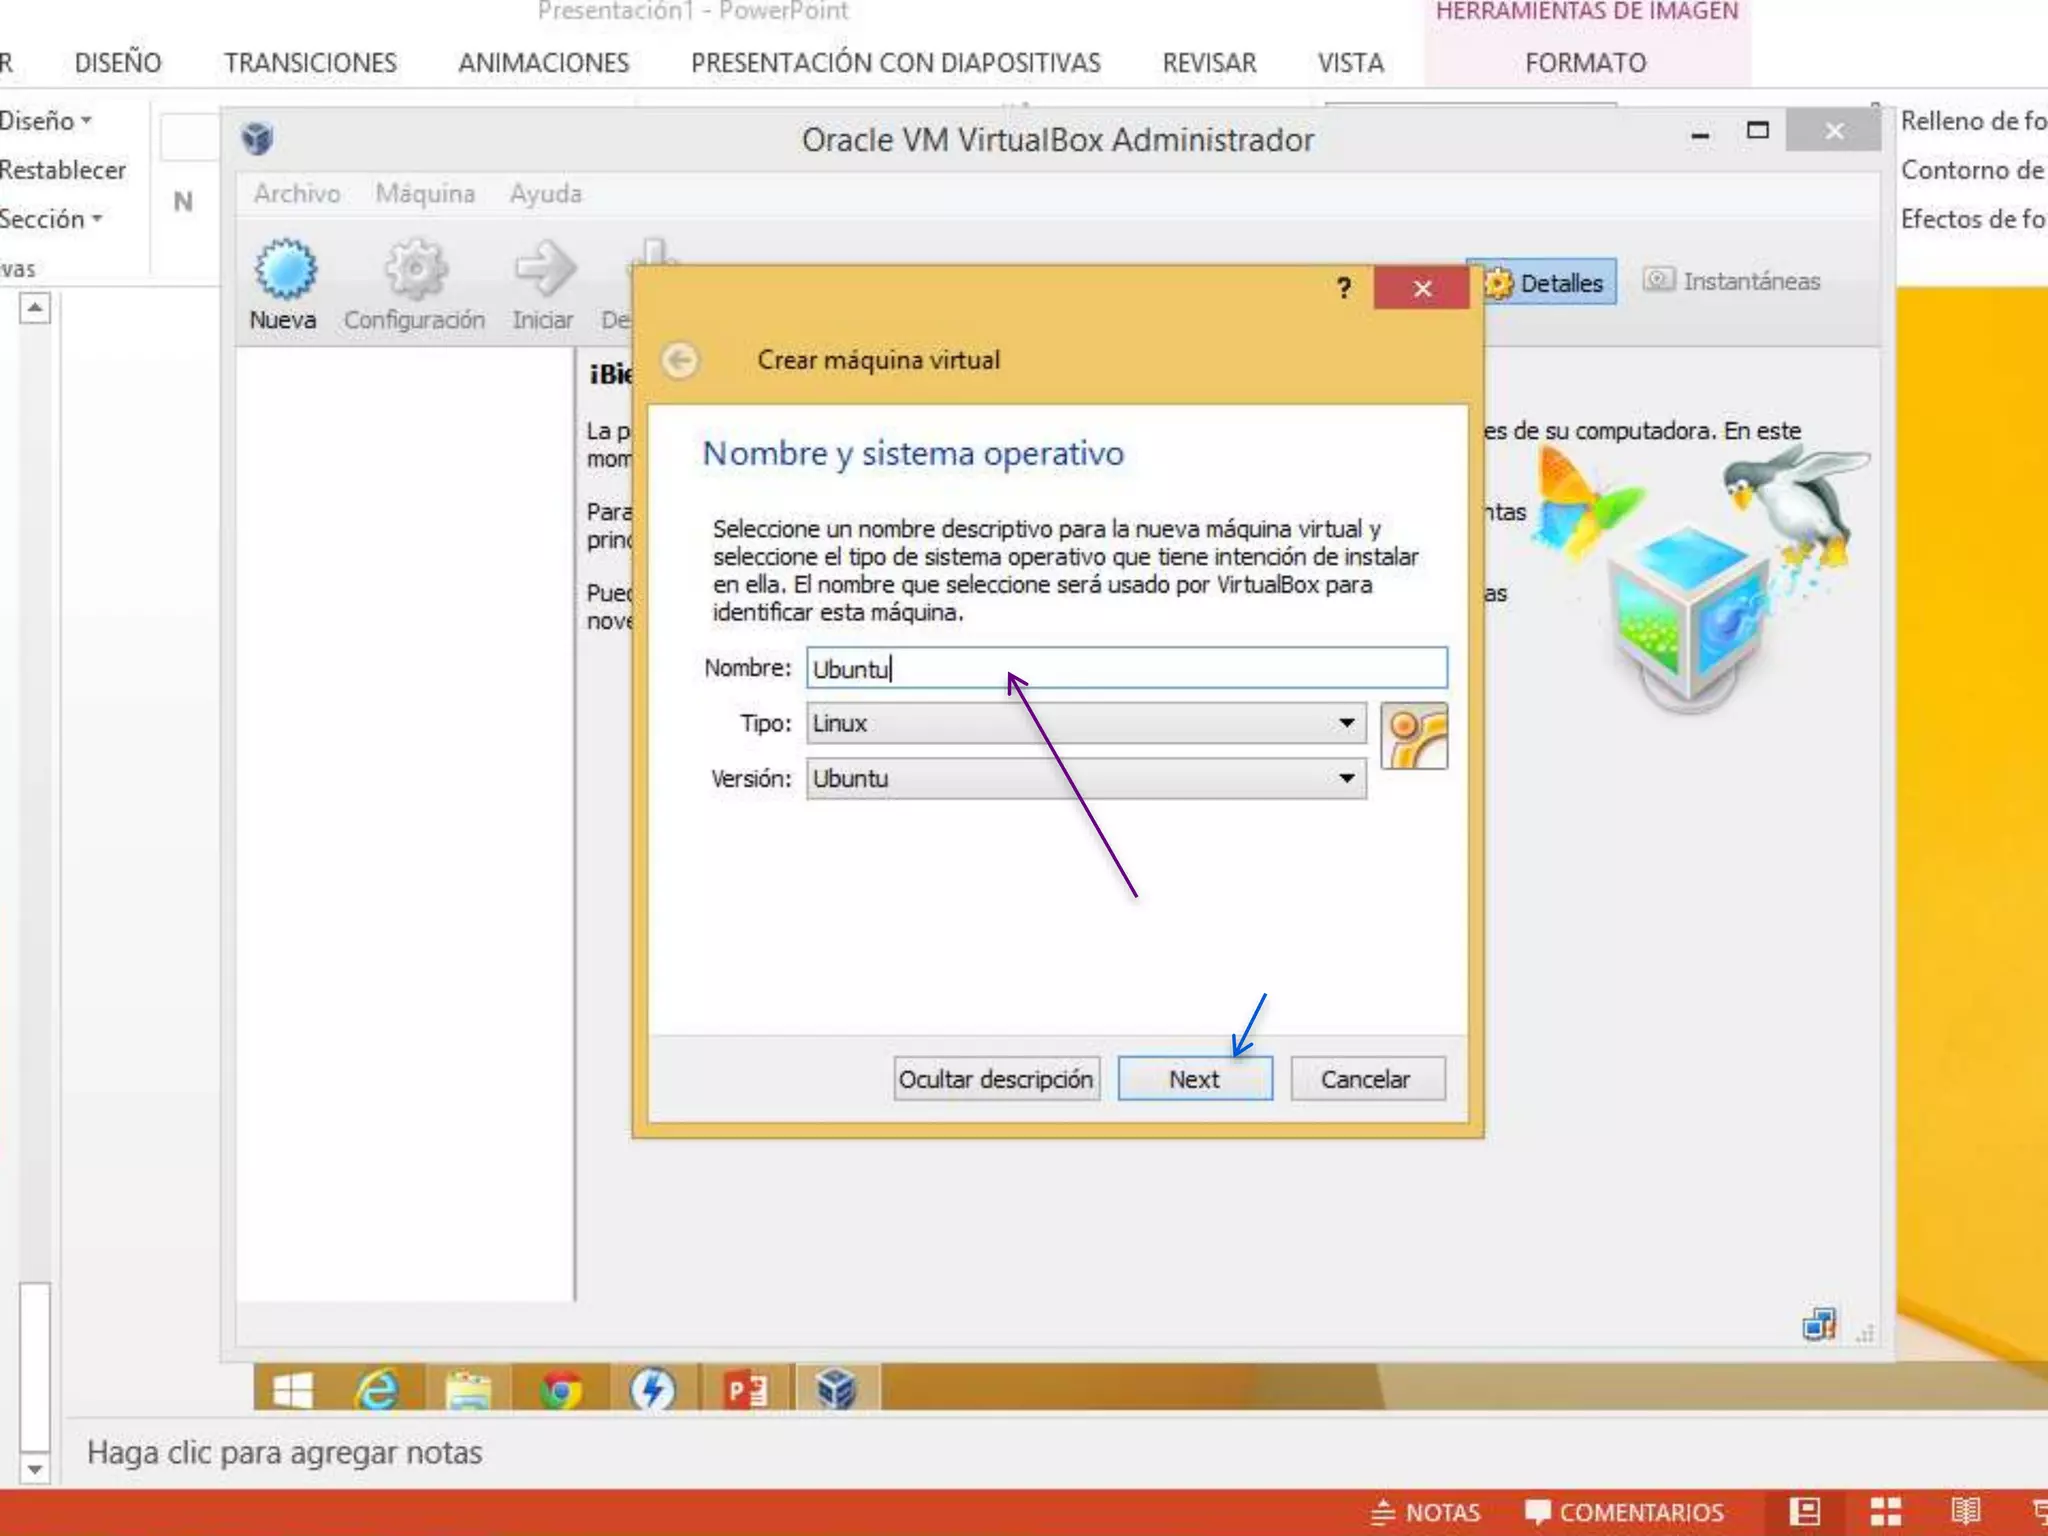Open Chrome from the taskbar
This screenshot has width=2048, height=1536.
point(561,1390)
